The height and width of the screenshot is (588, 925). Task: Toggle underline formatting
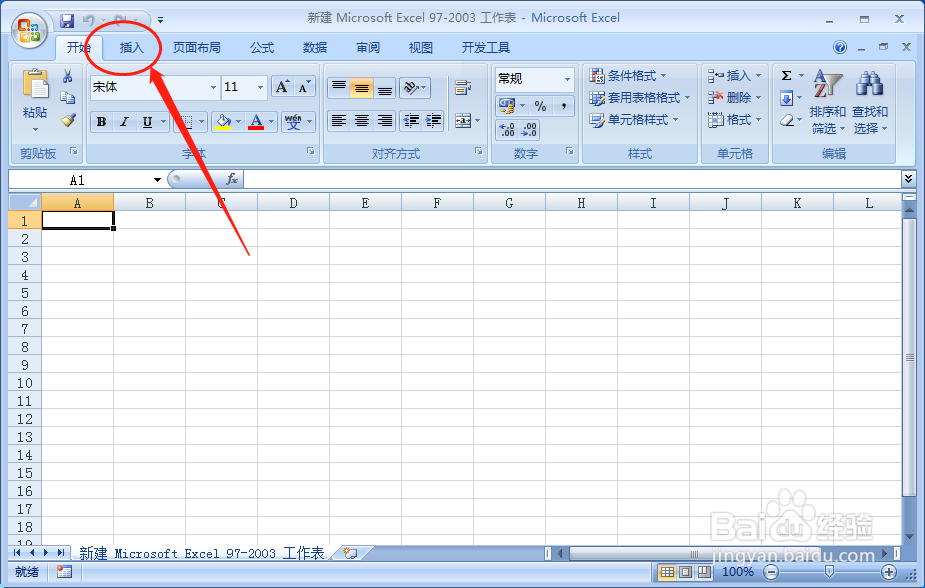pos(147,122)
